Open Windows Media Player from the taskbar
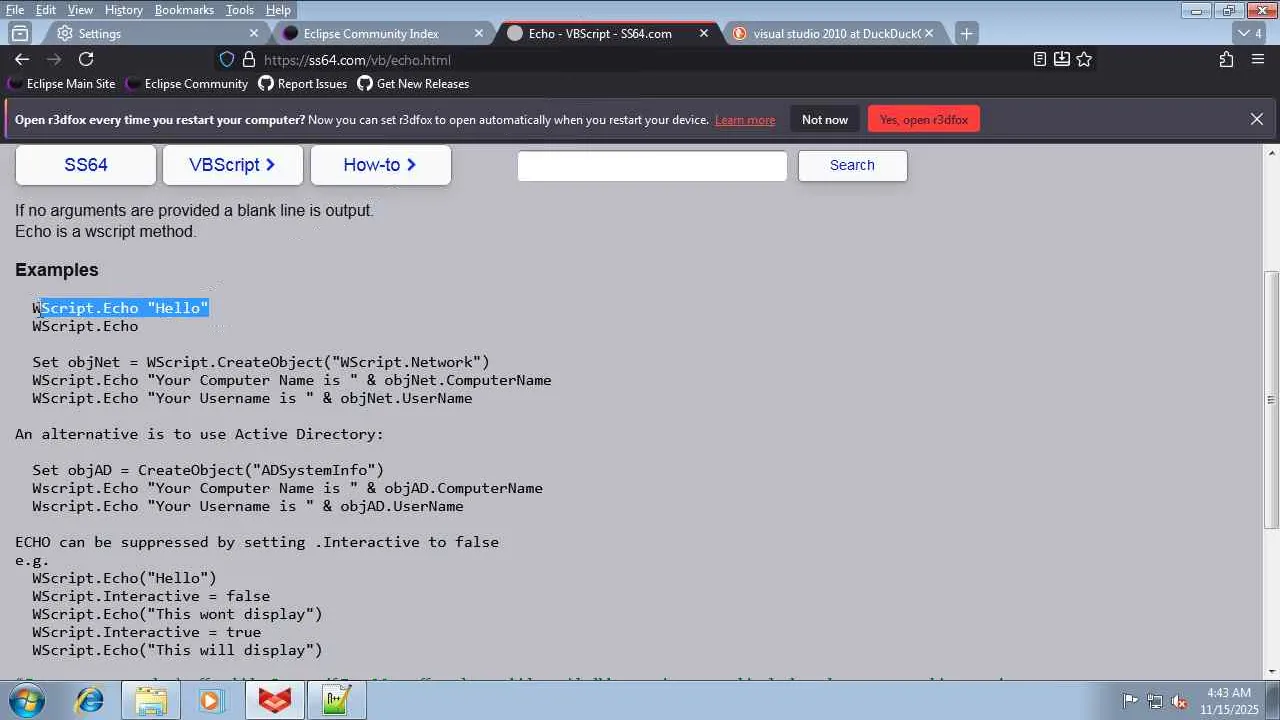1280x720 pixels. click(211, 700)
